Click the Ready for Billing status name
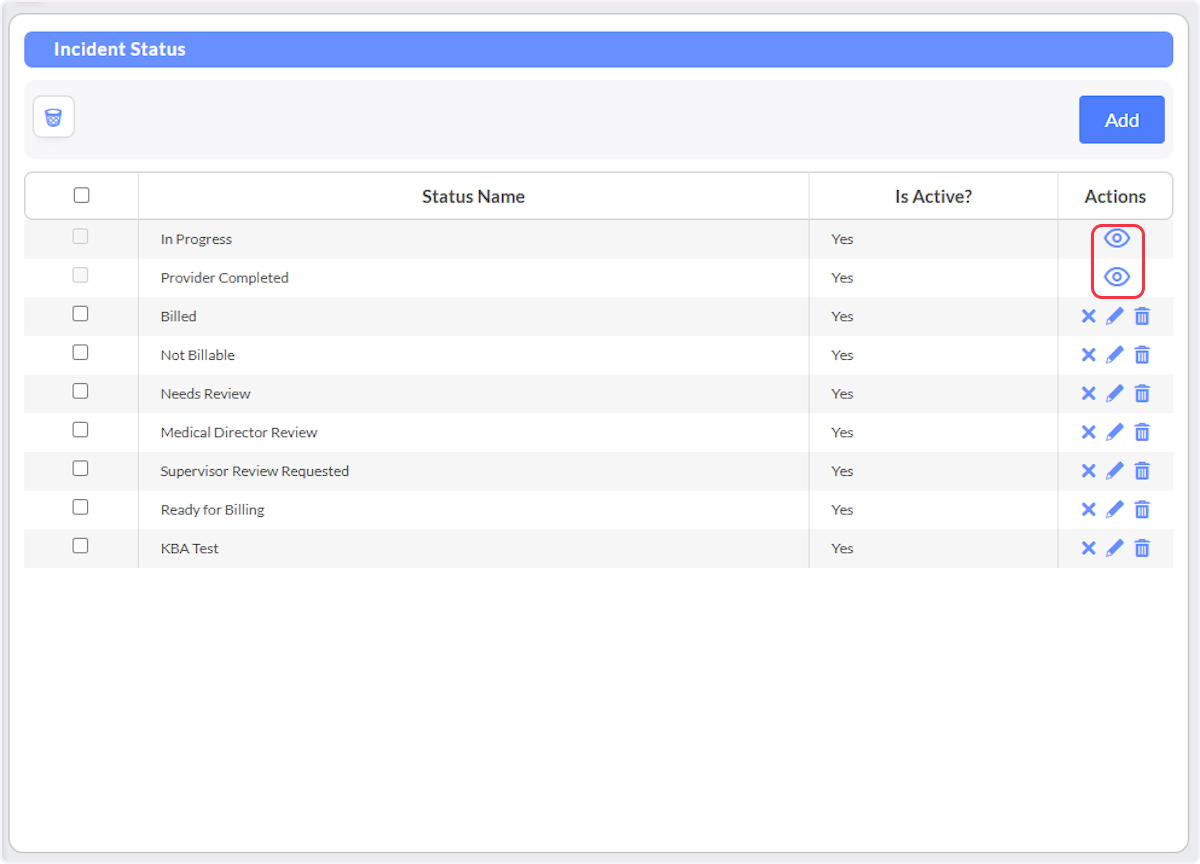 coord(212,510)
